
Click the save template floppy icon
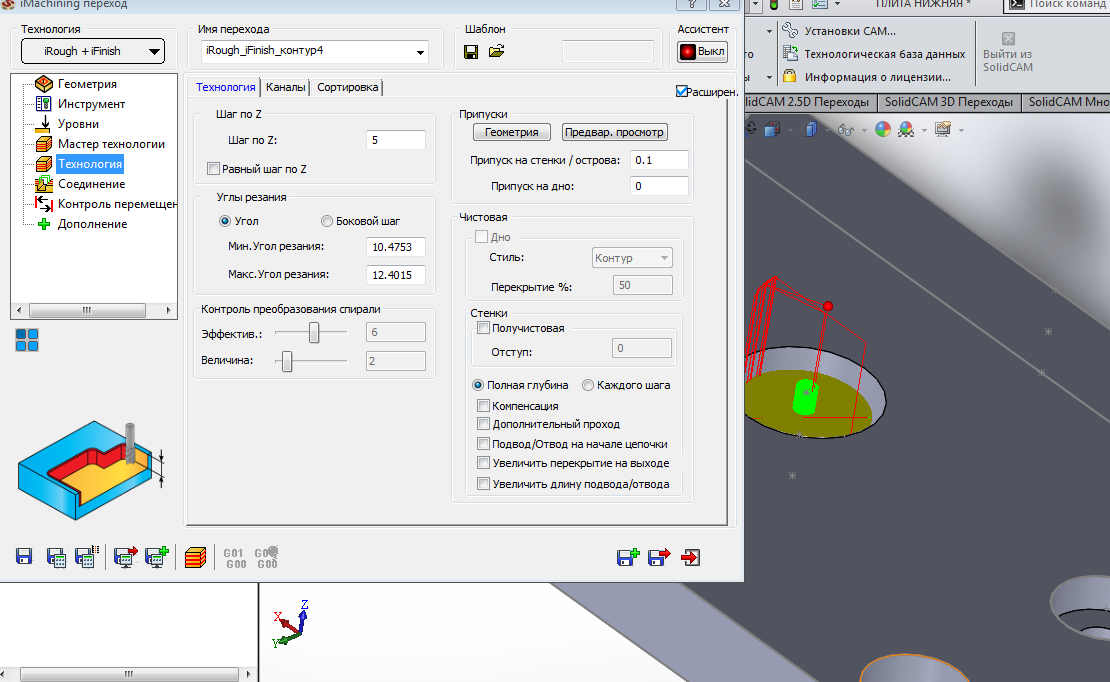coord(471,52)
